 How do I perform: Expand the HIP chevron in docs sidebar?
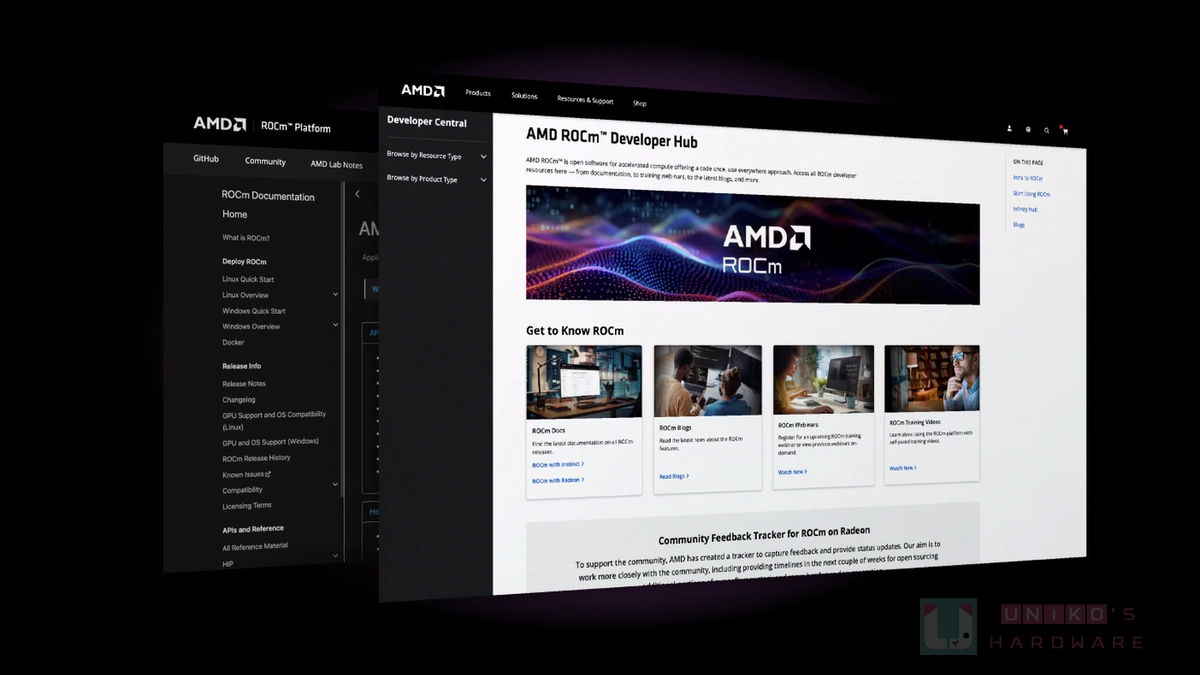point(336,556)
